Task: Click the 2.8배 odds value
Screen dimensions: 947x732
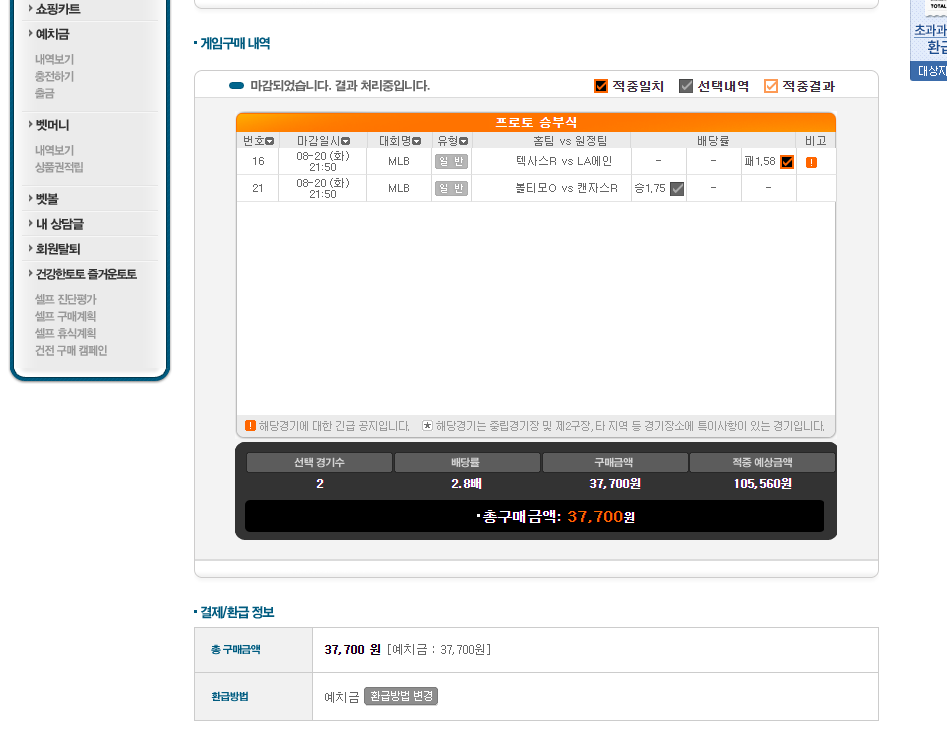Action: point(466,484)
